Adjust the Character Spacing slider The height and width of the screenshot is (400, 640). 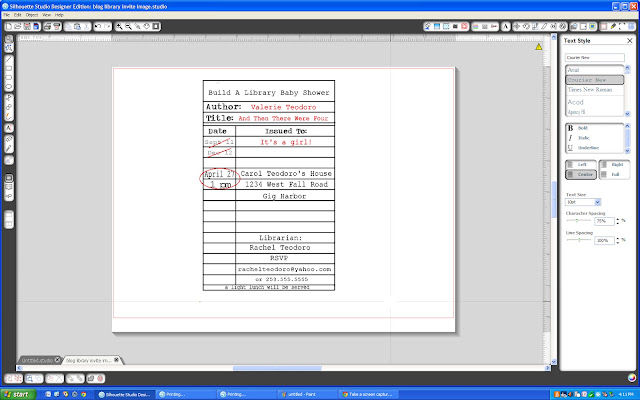[577, 220]
